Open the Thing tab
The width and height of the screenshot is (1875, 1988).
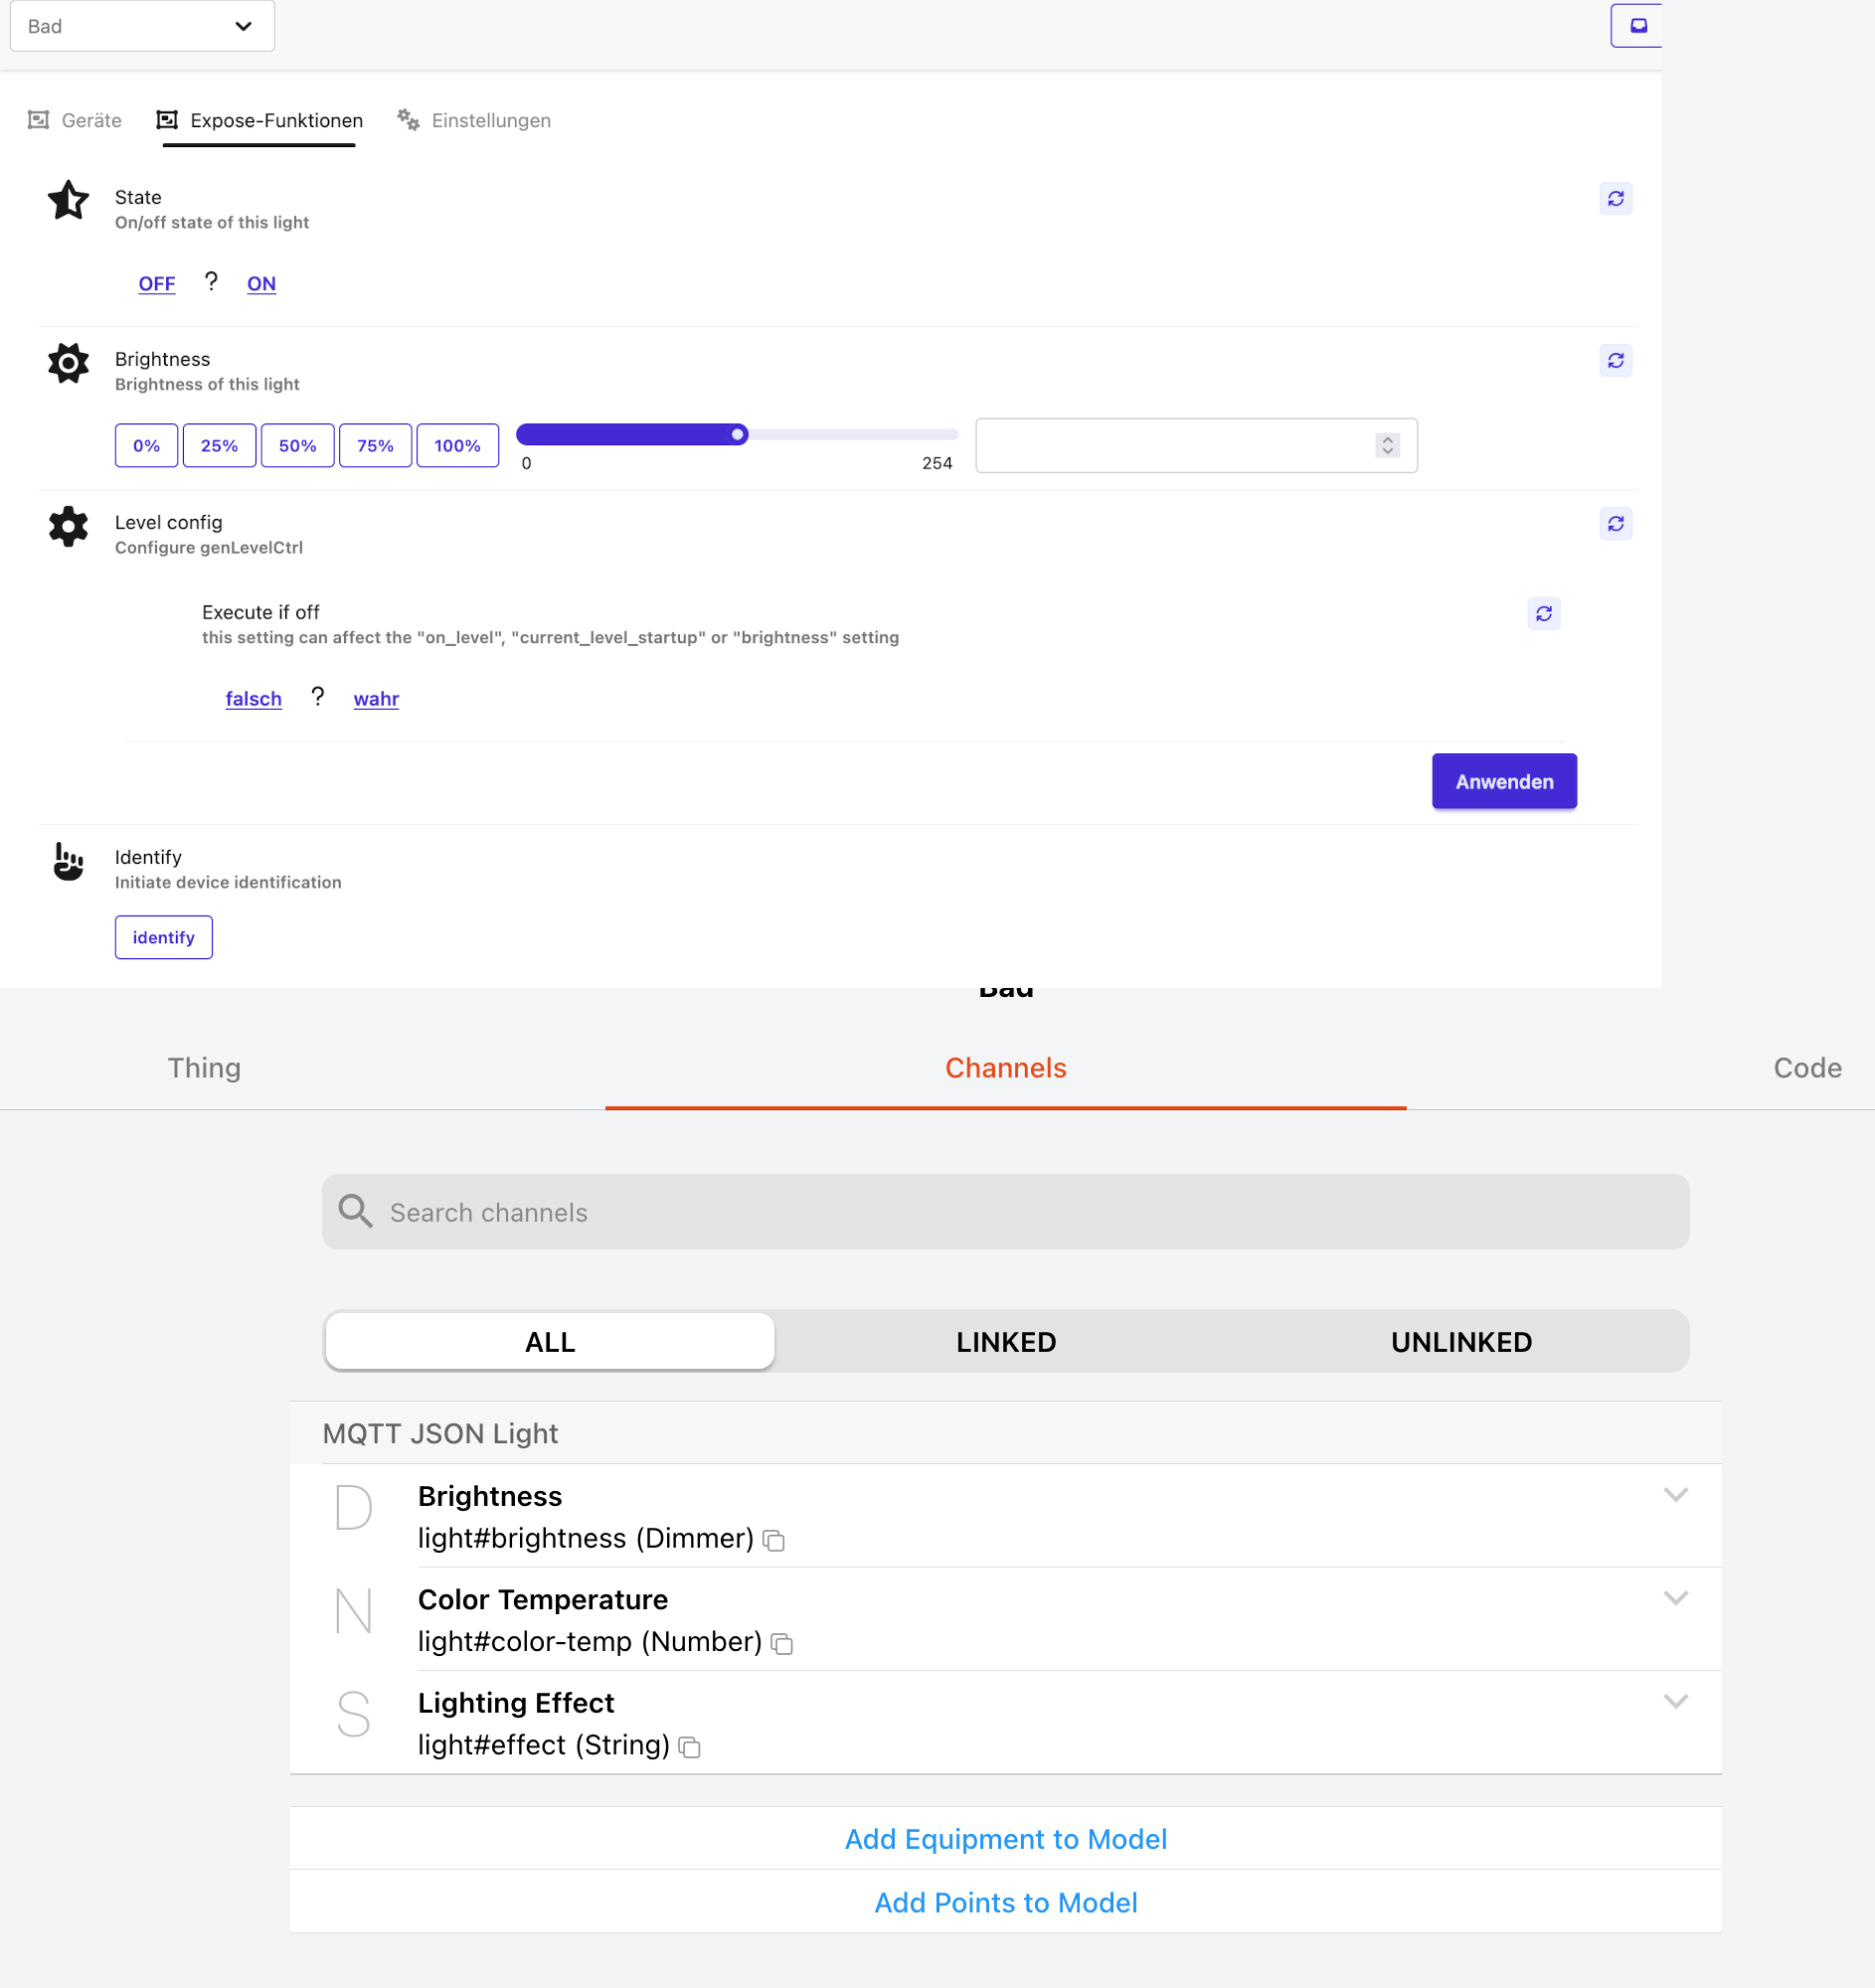coord(204,1068)
